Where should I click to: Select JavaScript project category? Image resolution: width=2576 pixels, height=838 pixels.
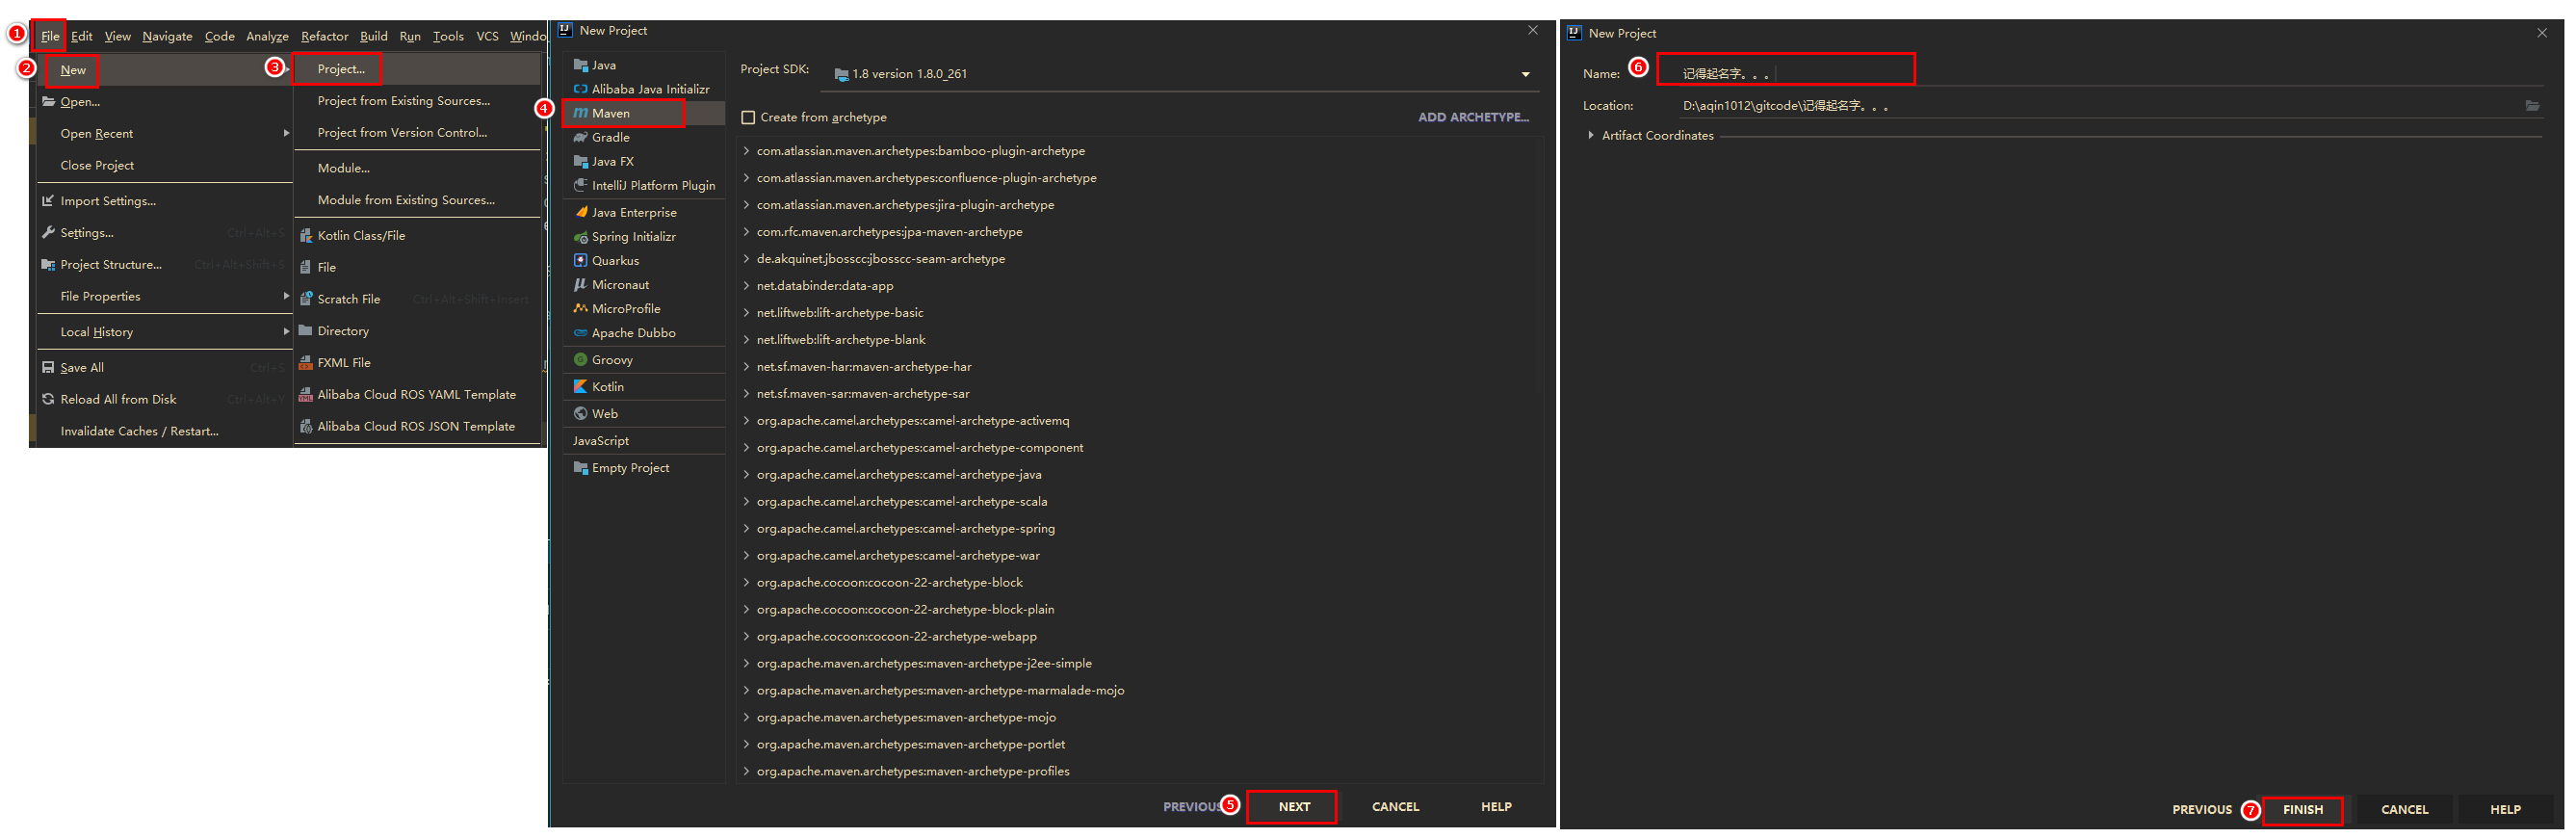pyautogui.click(x=643, y=440)
